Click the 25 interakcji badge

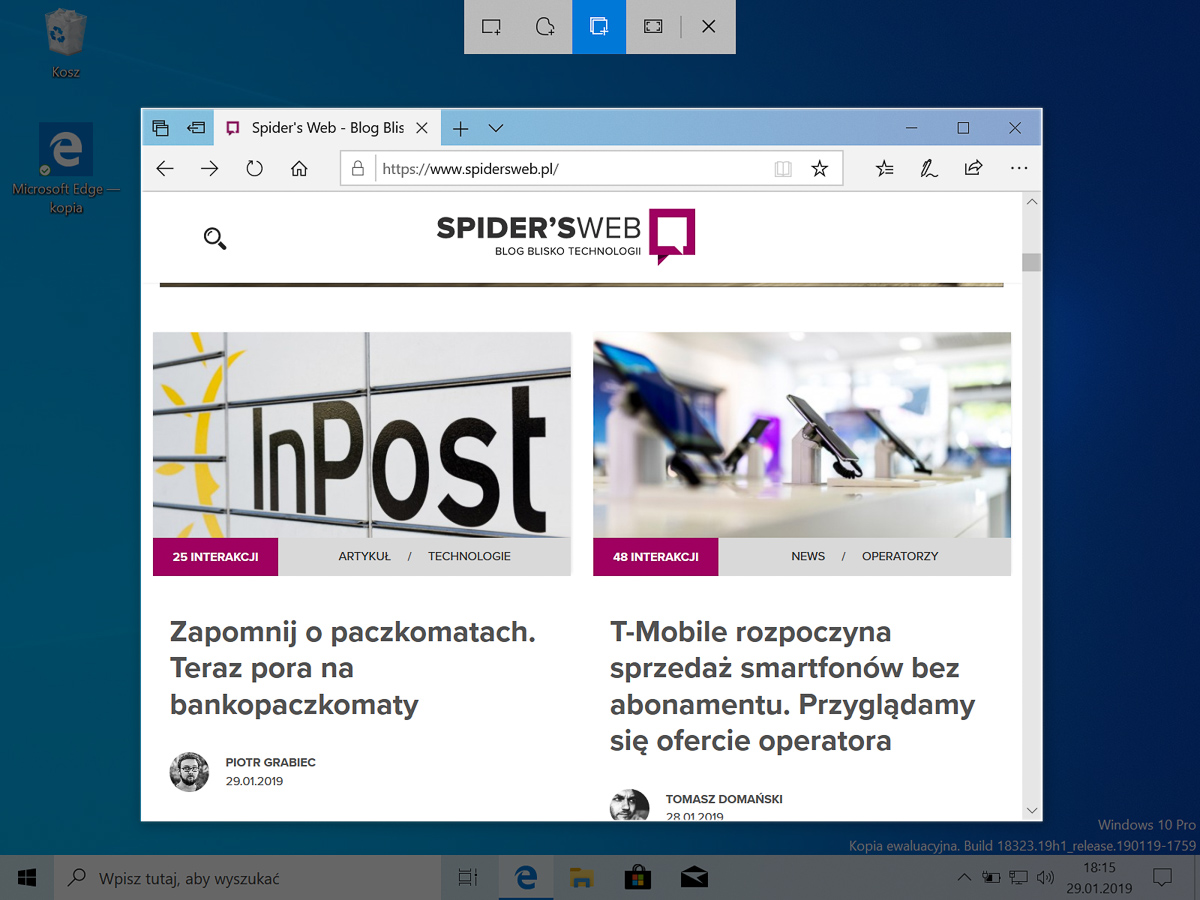(215, 557)
